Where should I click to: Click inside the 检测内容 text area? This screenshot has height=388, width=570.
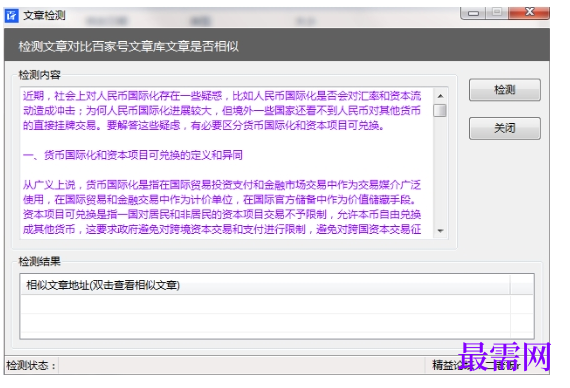tap(227, 163)
